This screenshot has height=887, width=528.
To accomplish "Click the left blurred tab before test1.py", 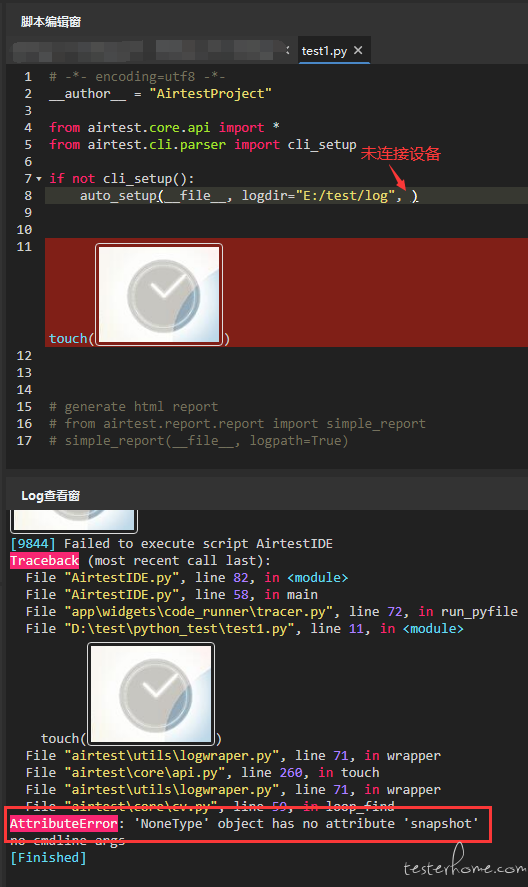I will click(78, 51).
